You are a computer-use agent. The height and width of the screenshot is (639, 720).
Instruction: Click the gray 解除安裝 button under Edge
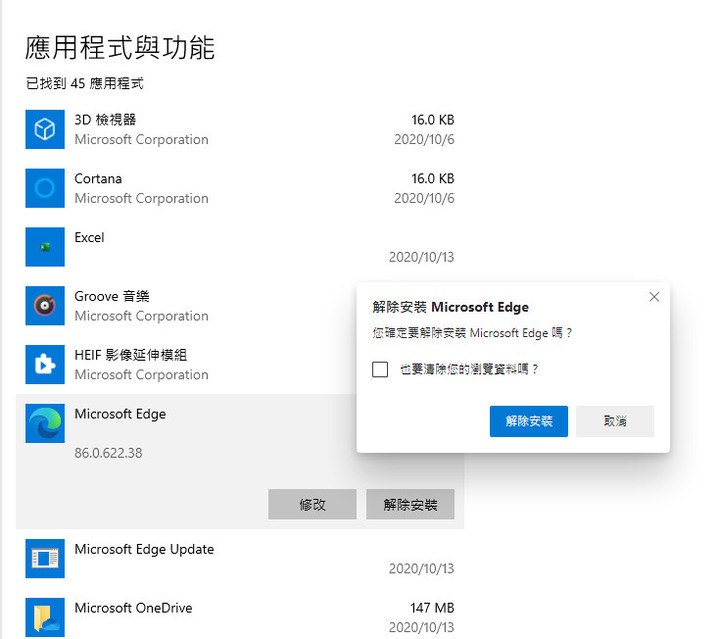(x=410, y=504)
